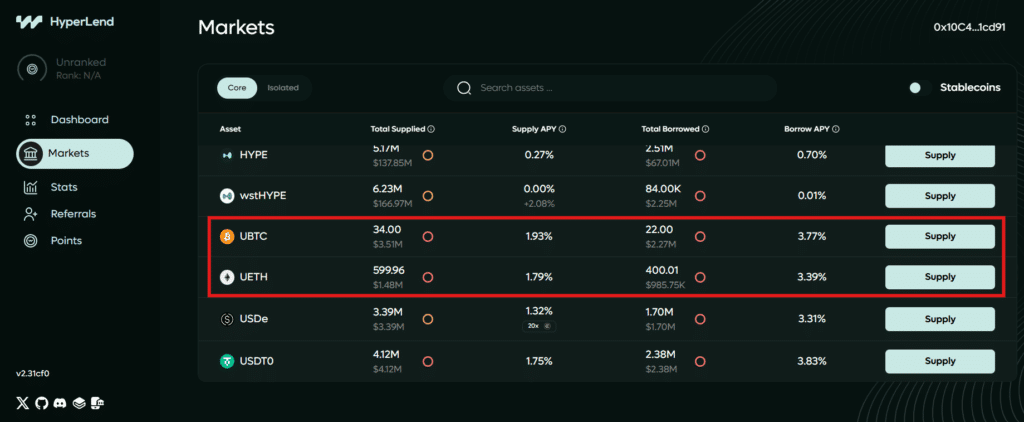The image size is (1024, 422).
Task: Click the Borrow APY column header
Action: point(807,129)
